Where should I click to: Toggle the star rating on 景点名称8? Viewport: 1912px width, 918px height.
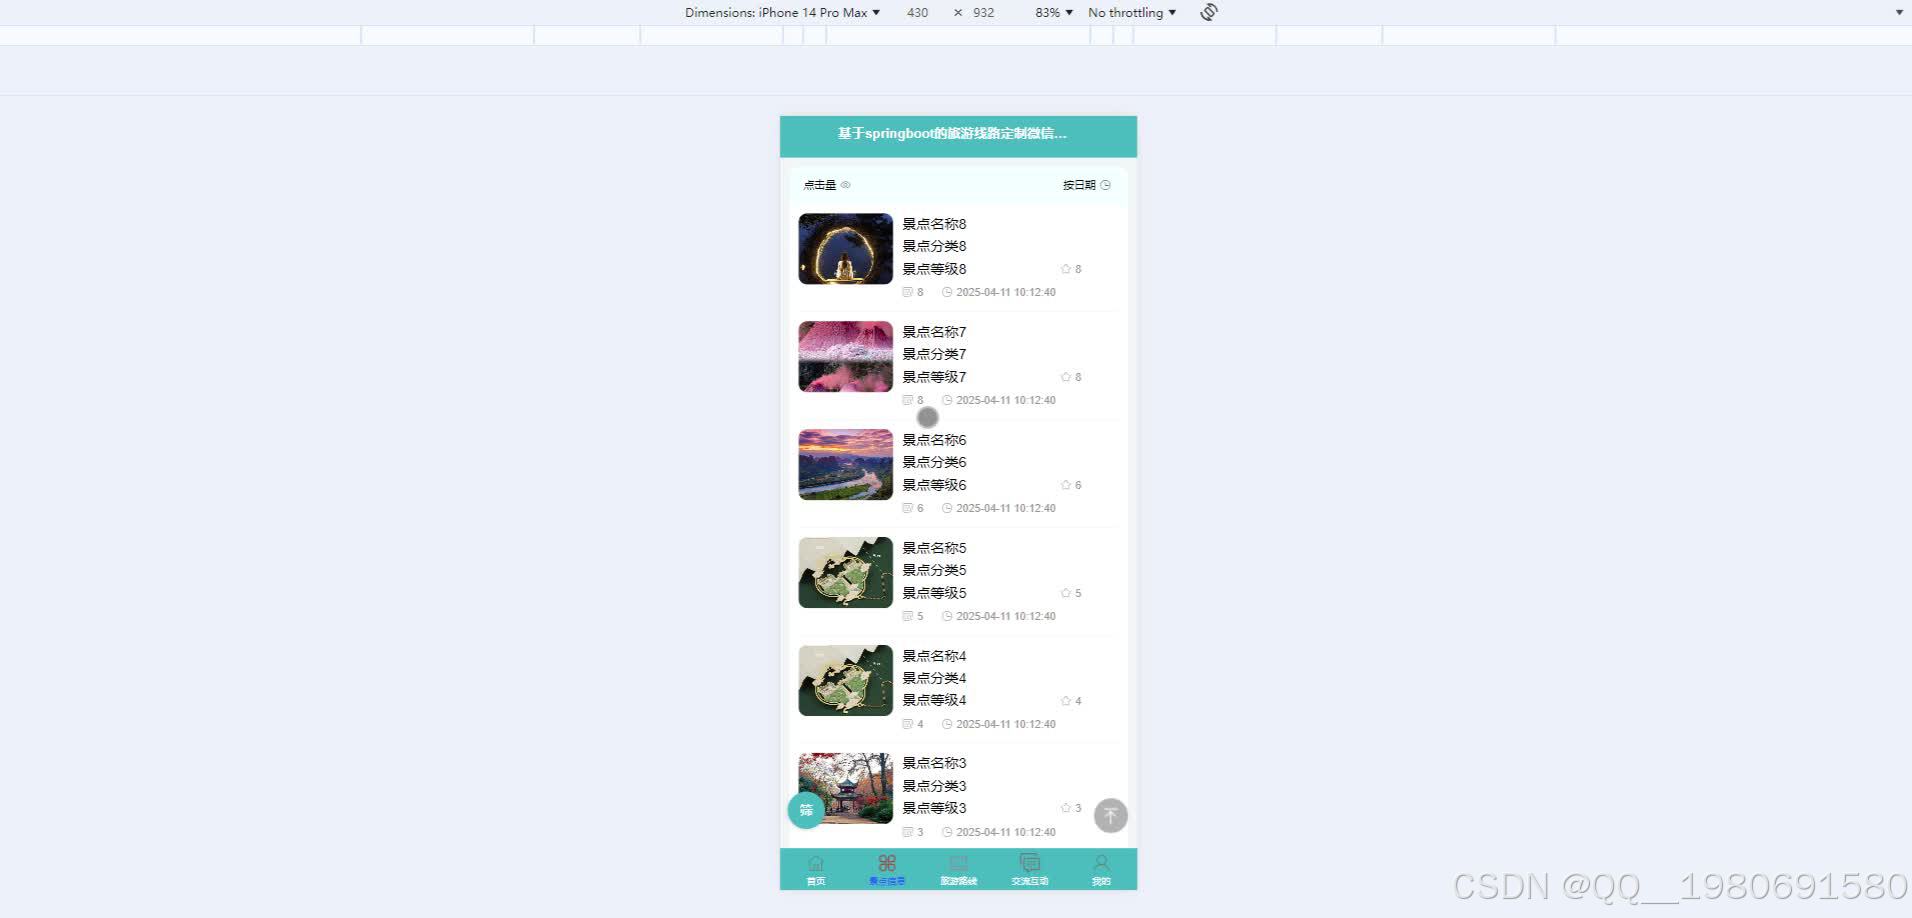click(1065, 268)
